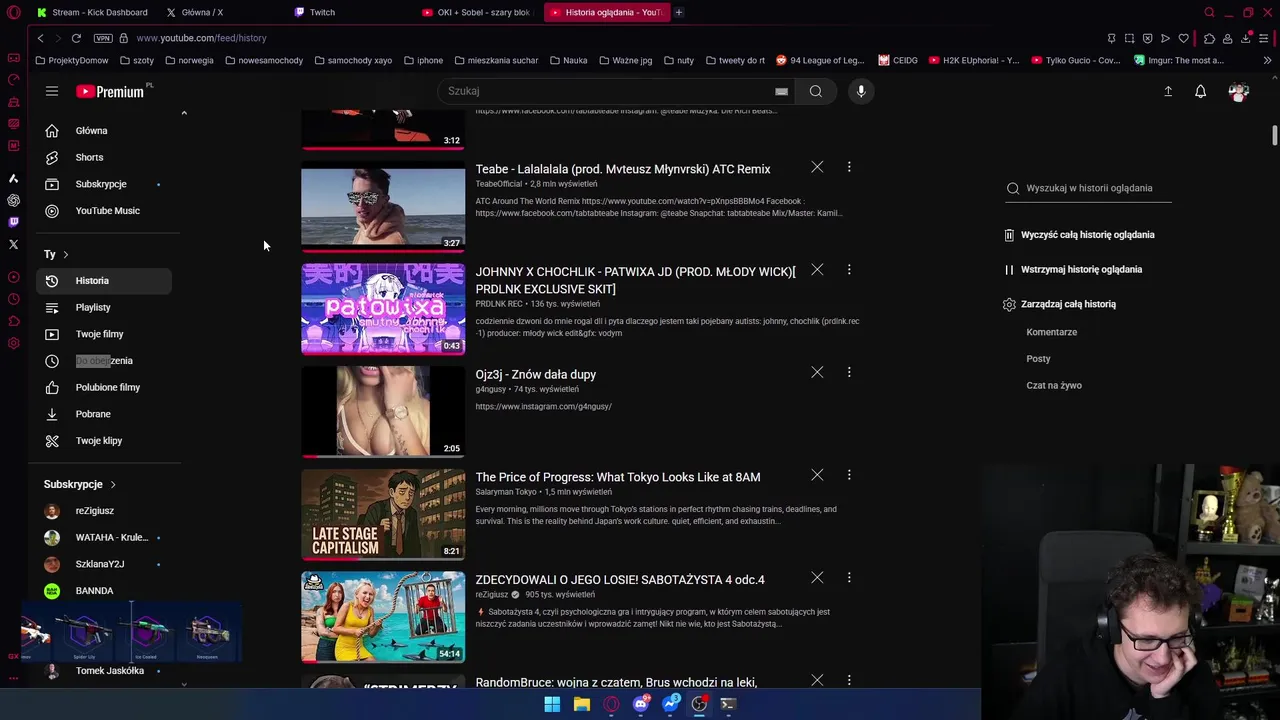The width and height of the screenshot is (1280, 720).
Task: Open Zarządzaj całą historią
Action: tap(1060, 304)
